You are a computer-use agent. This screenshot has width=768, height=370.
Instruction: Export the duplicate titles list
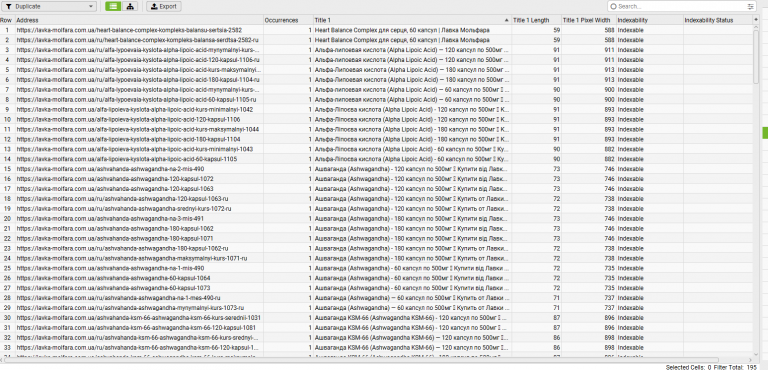click(x=164, y=6)
